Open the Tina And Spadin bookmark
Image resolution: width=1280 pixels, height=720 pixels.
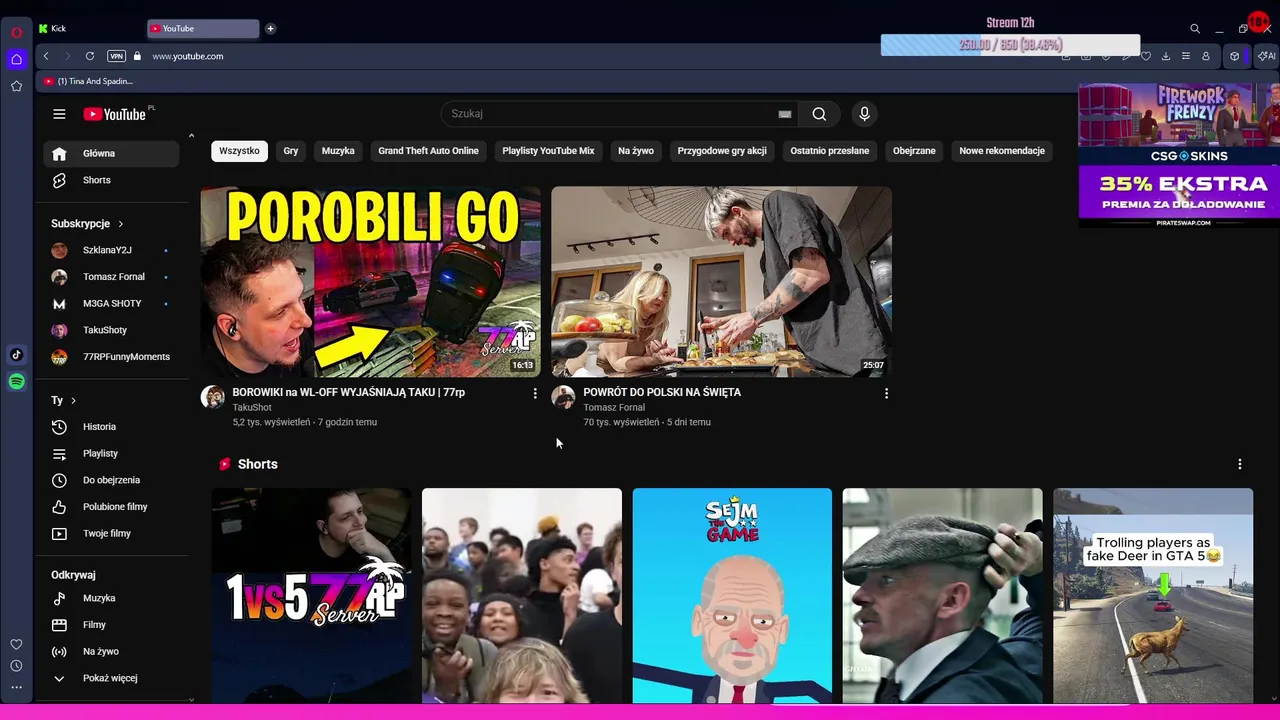pos(89,81)
